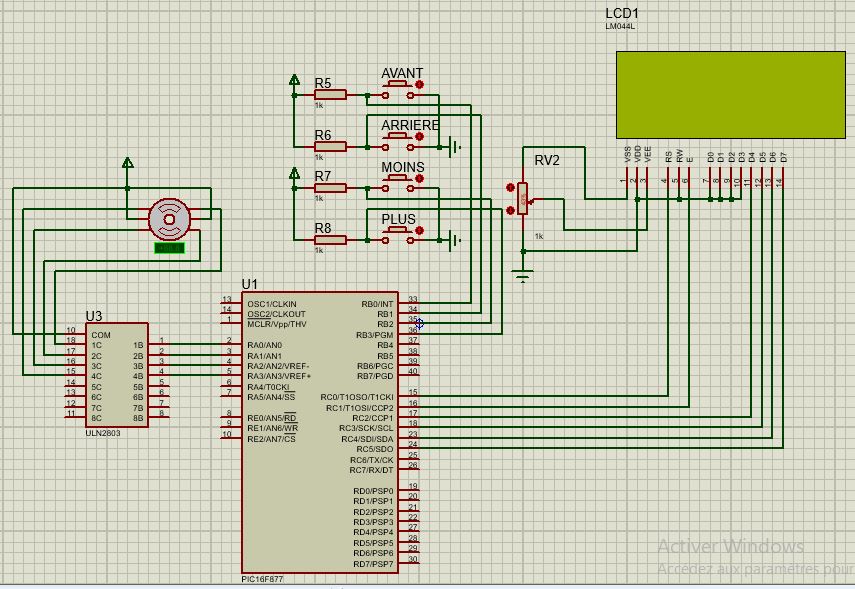Image resolution: width=855 pixels, height=589 pixels.
Task: Decrease RV2 potentiometer with lower red dot
Action: (x=510, y=210)
